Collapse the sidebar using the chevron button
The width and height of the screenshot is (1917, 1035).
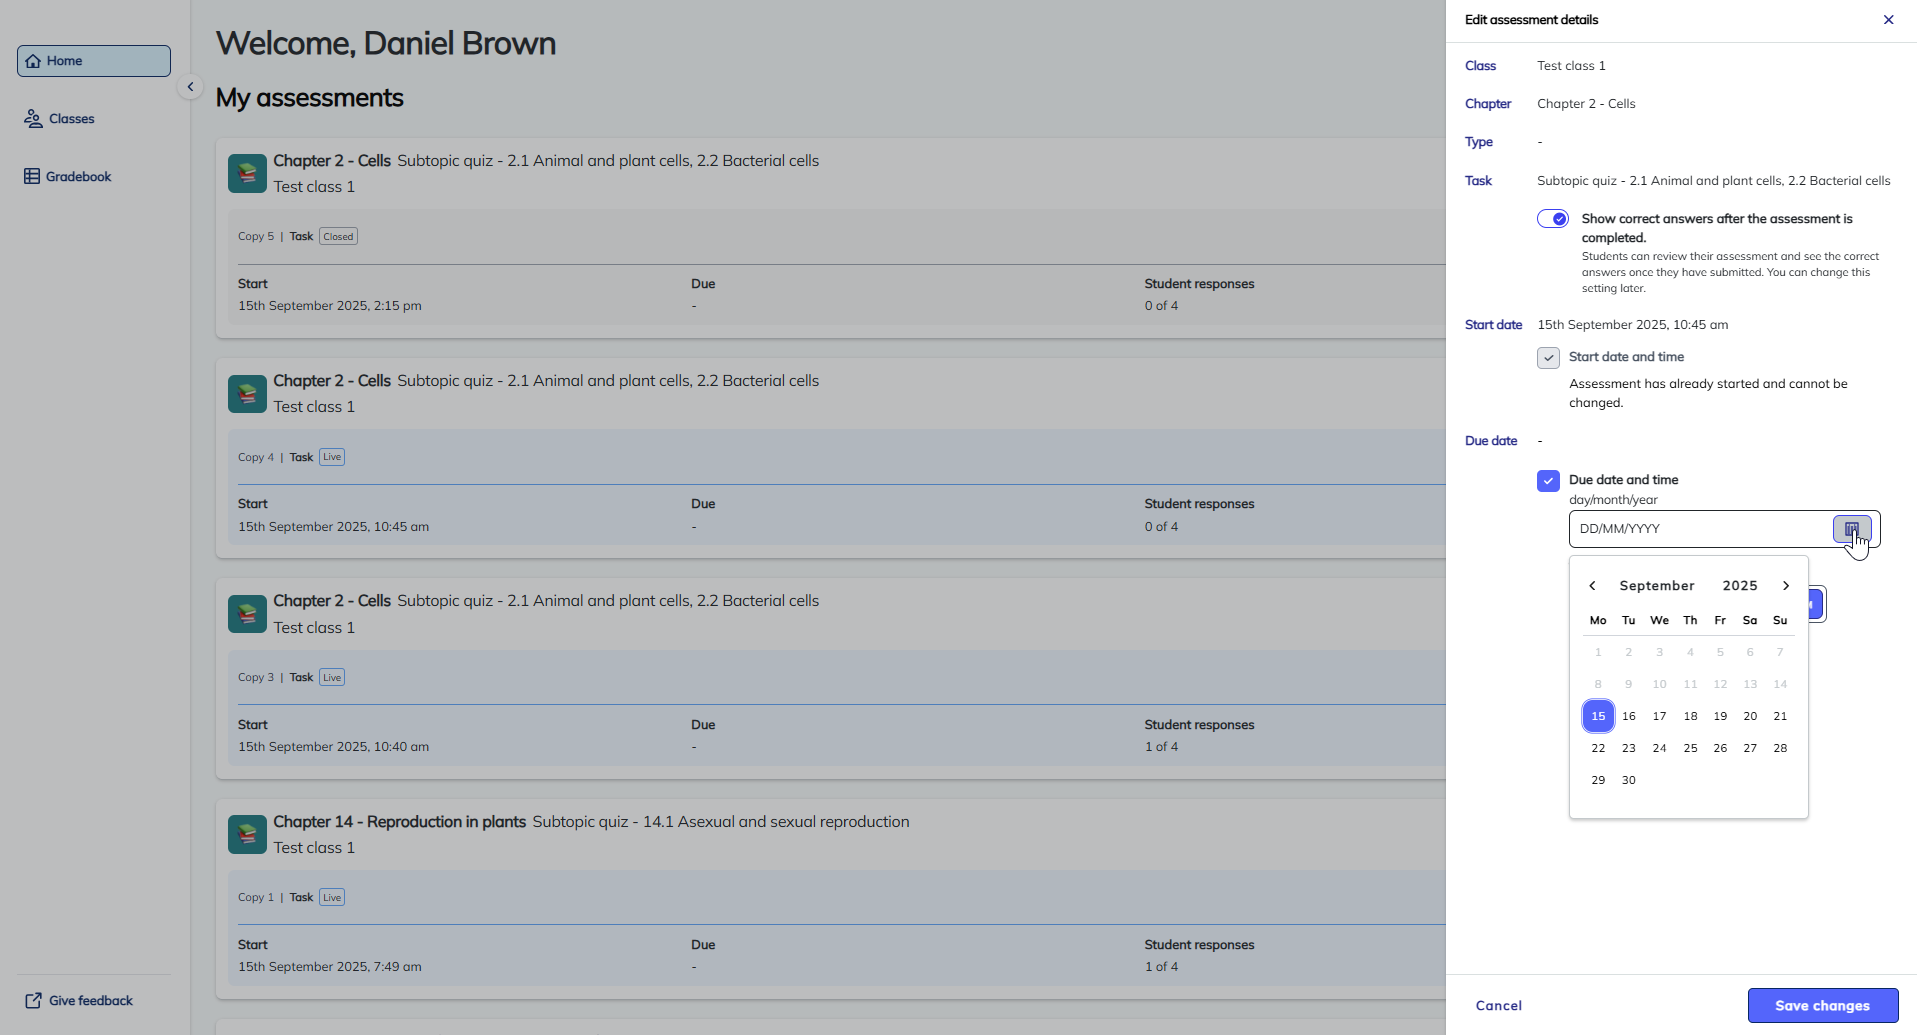coord(190,87)
